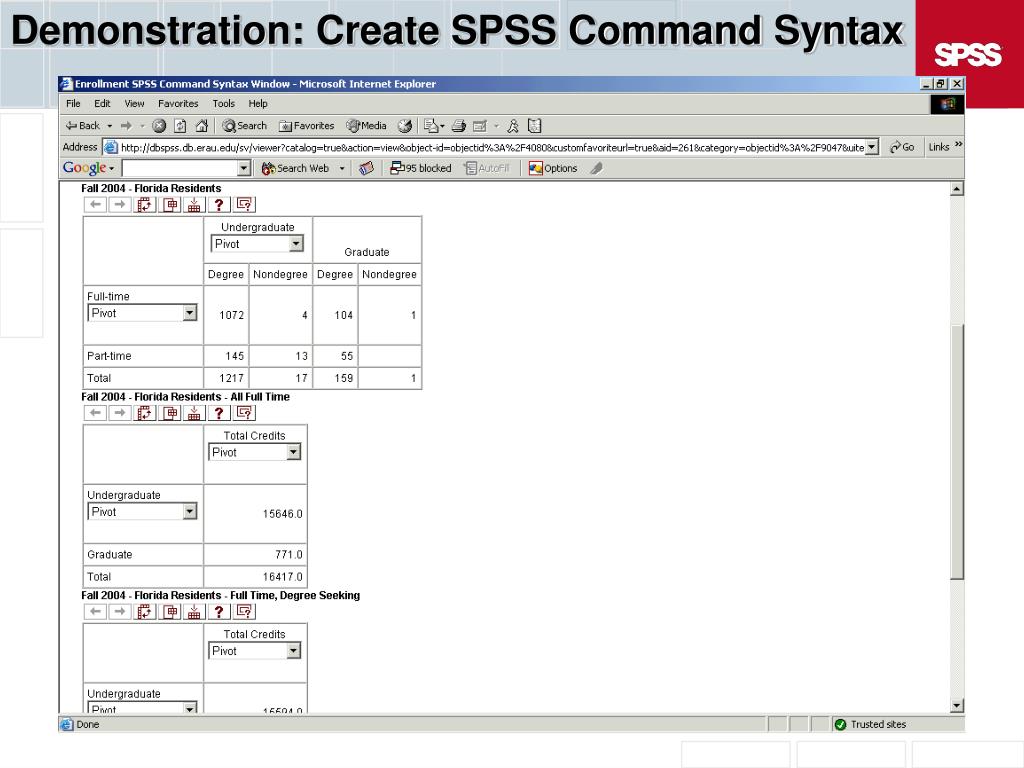Click the forward arrow above the Florida Residents table
The height and width of the screenshot is (768, 1024).
point(120,205)
